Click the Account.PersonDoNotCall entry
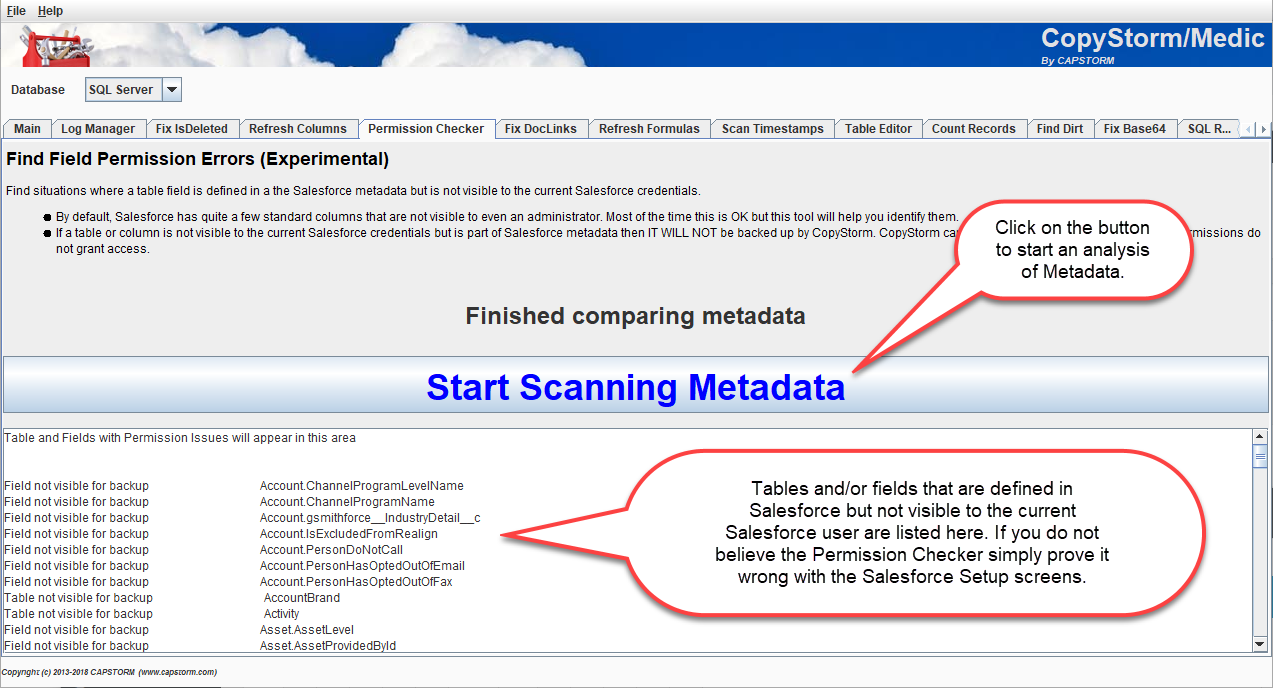Screen dimensions: 1273x688 click(331, 550)
